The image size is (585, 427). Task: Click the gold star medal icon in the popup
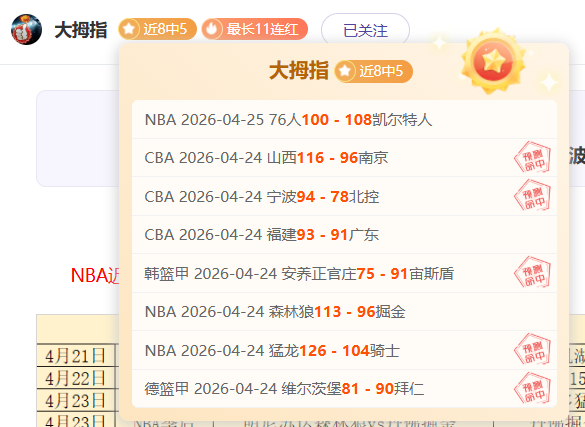(x=493, y=61)
